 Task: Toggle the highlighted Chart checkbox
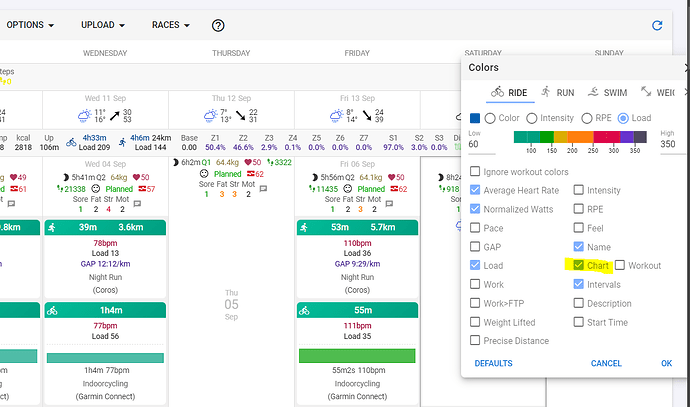click(579, 265)
